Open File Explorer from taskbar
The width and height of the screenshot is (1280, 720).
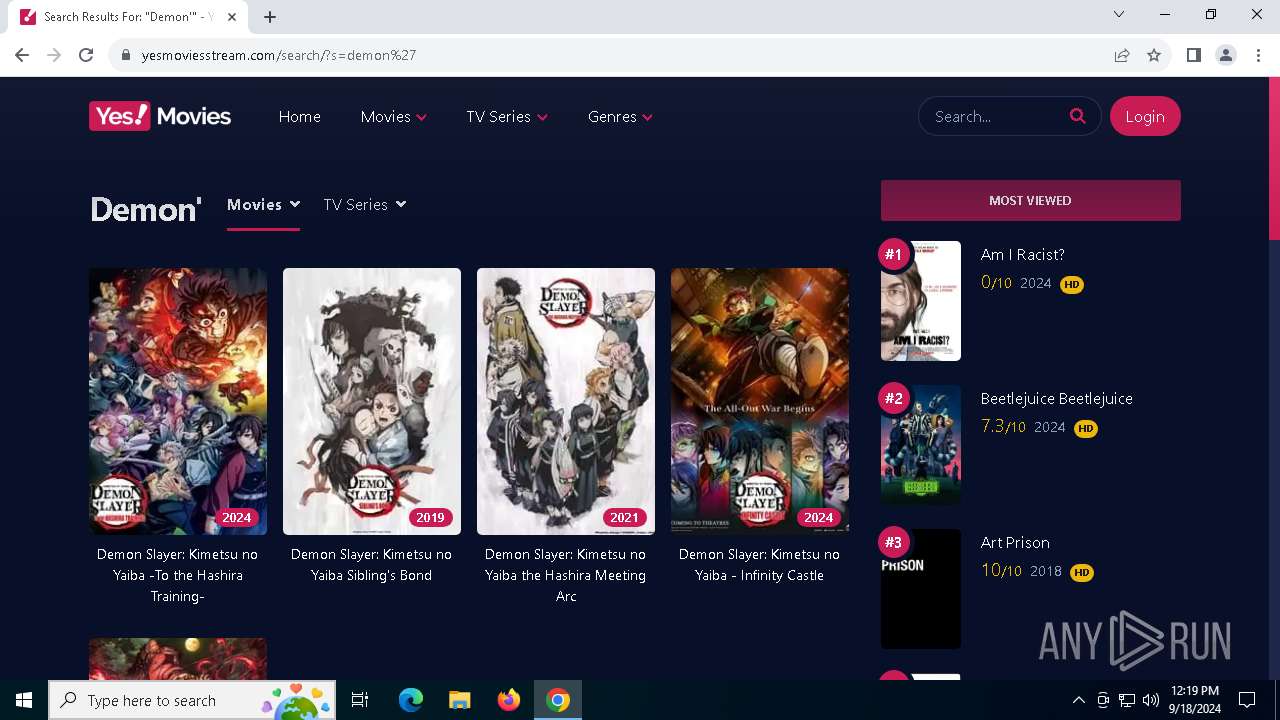pos(459,700)
